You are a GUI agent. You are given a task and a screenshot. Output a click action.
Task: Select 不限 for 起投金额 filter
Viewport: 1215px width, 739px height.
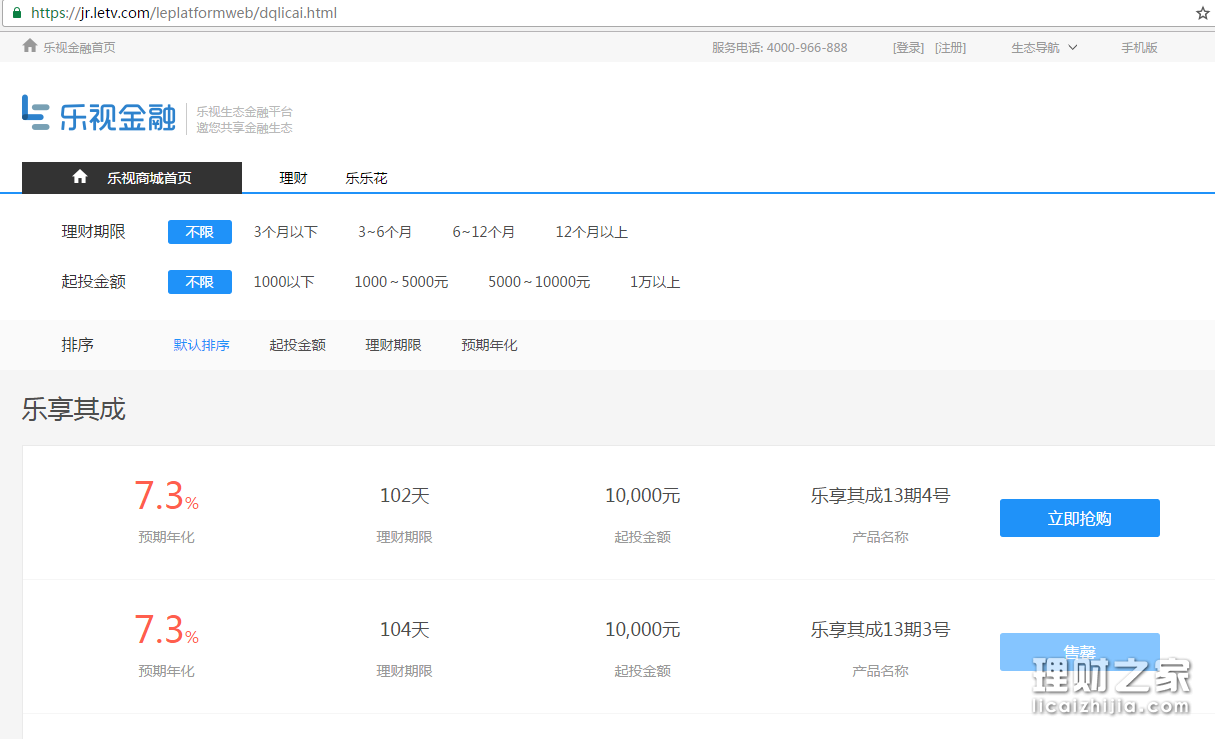[x=200, y=282]
